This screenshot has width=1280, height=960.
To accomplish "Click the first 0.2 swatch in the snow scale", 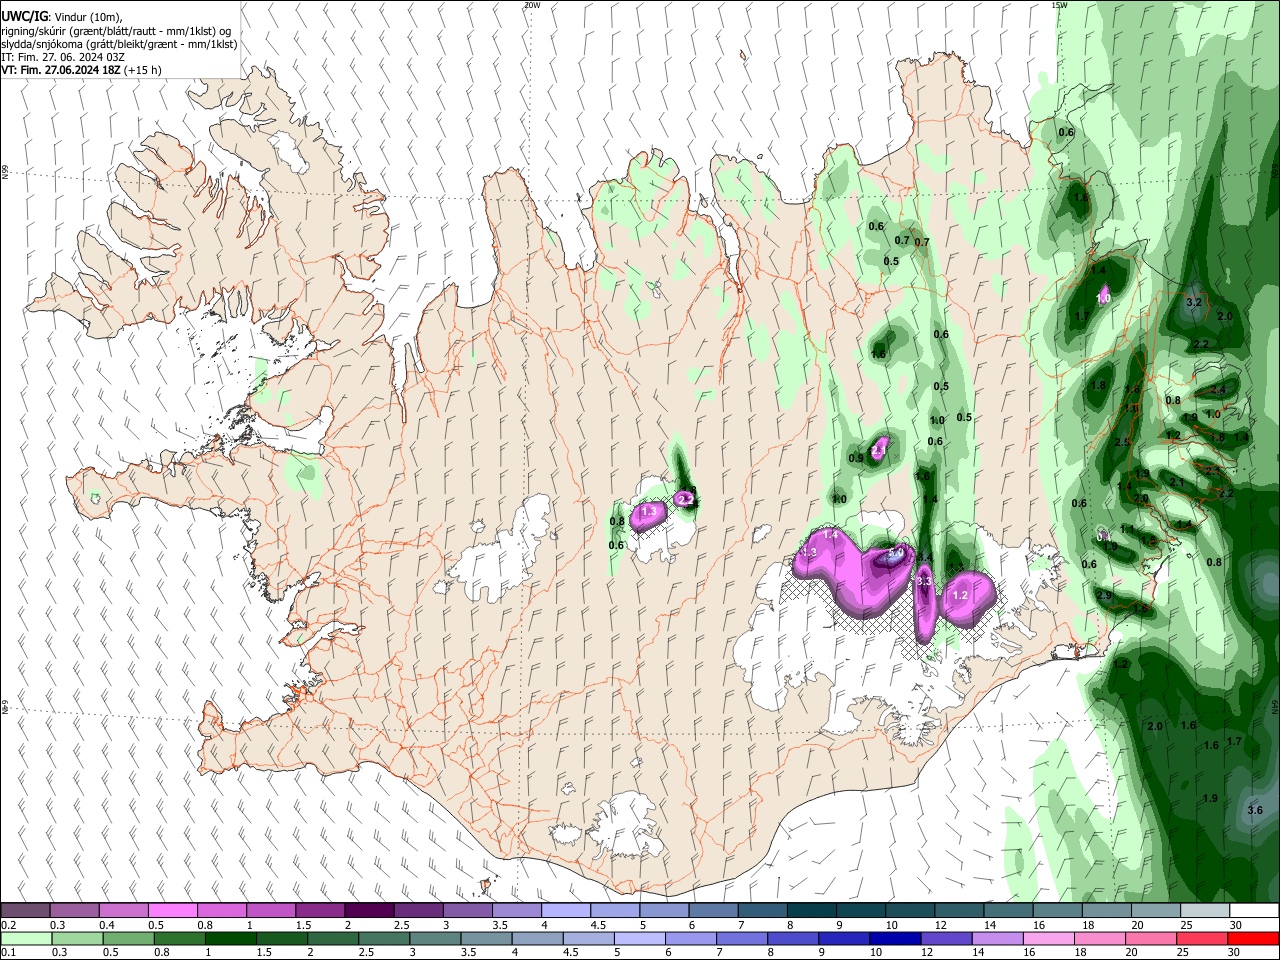I will point(25,910).
